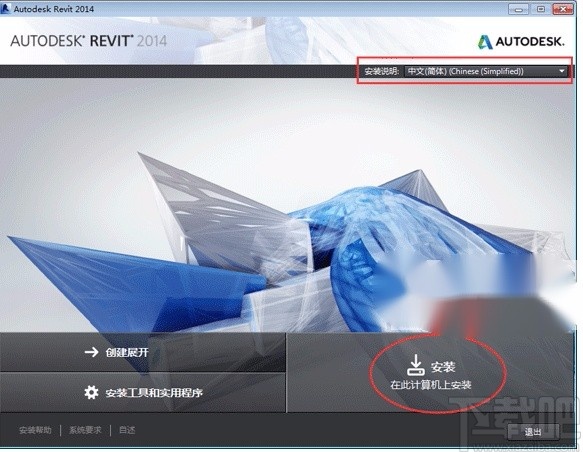
Task: Maximize the Autodesk Revit 2014 installer window
Action: coord(540,9)
